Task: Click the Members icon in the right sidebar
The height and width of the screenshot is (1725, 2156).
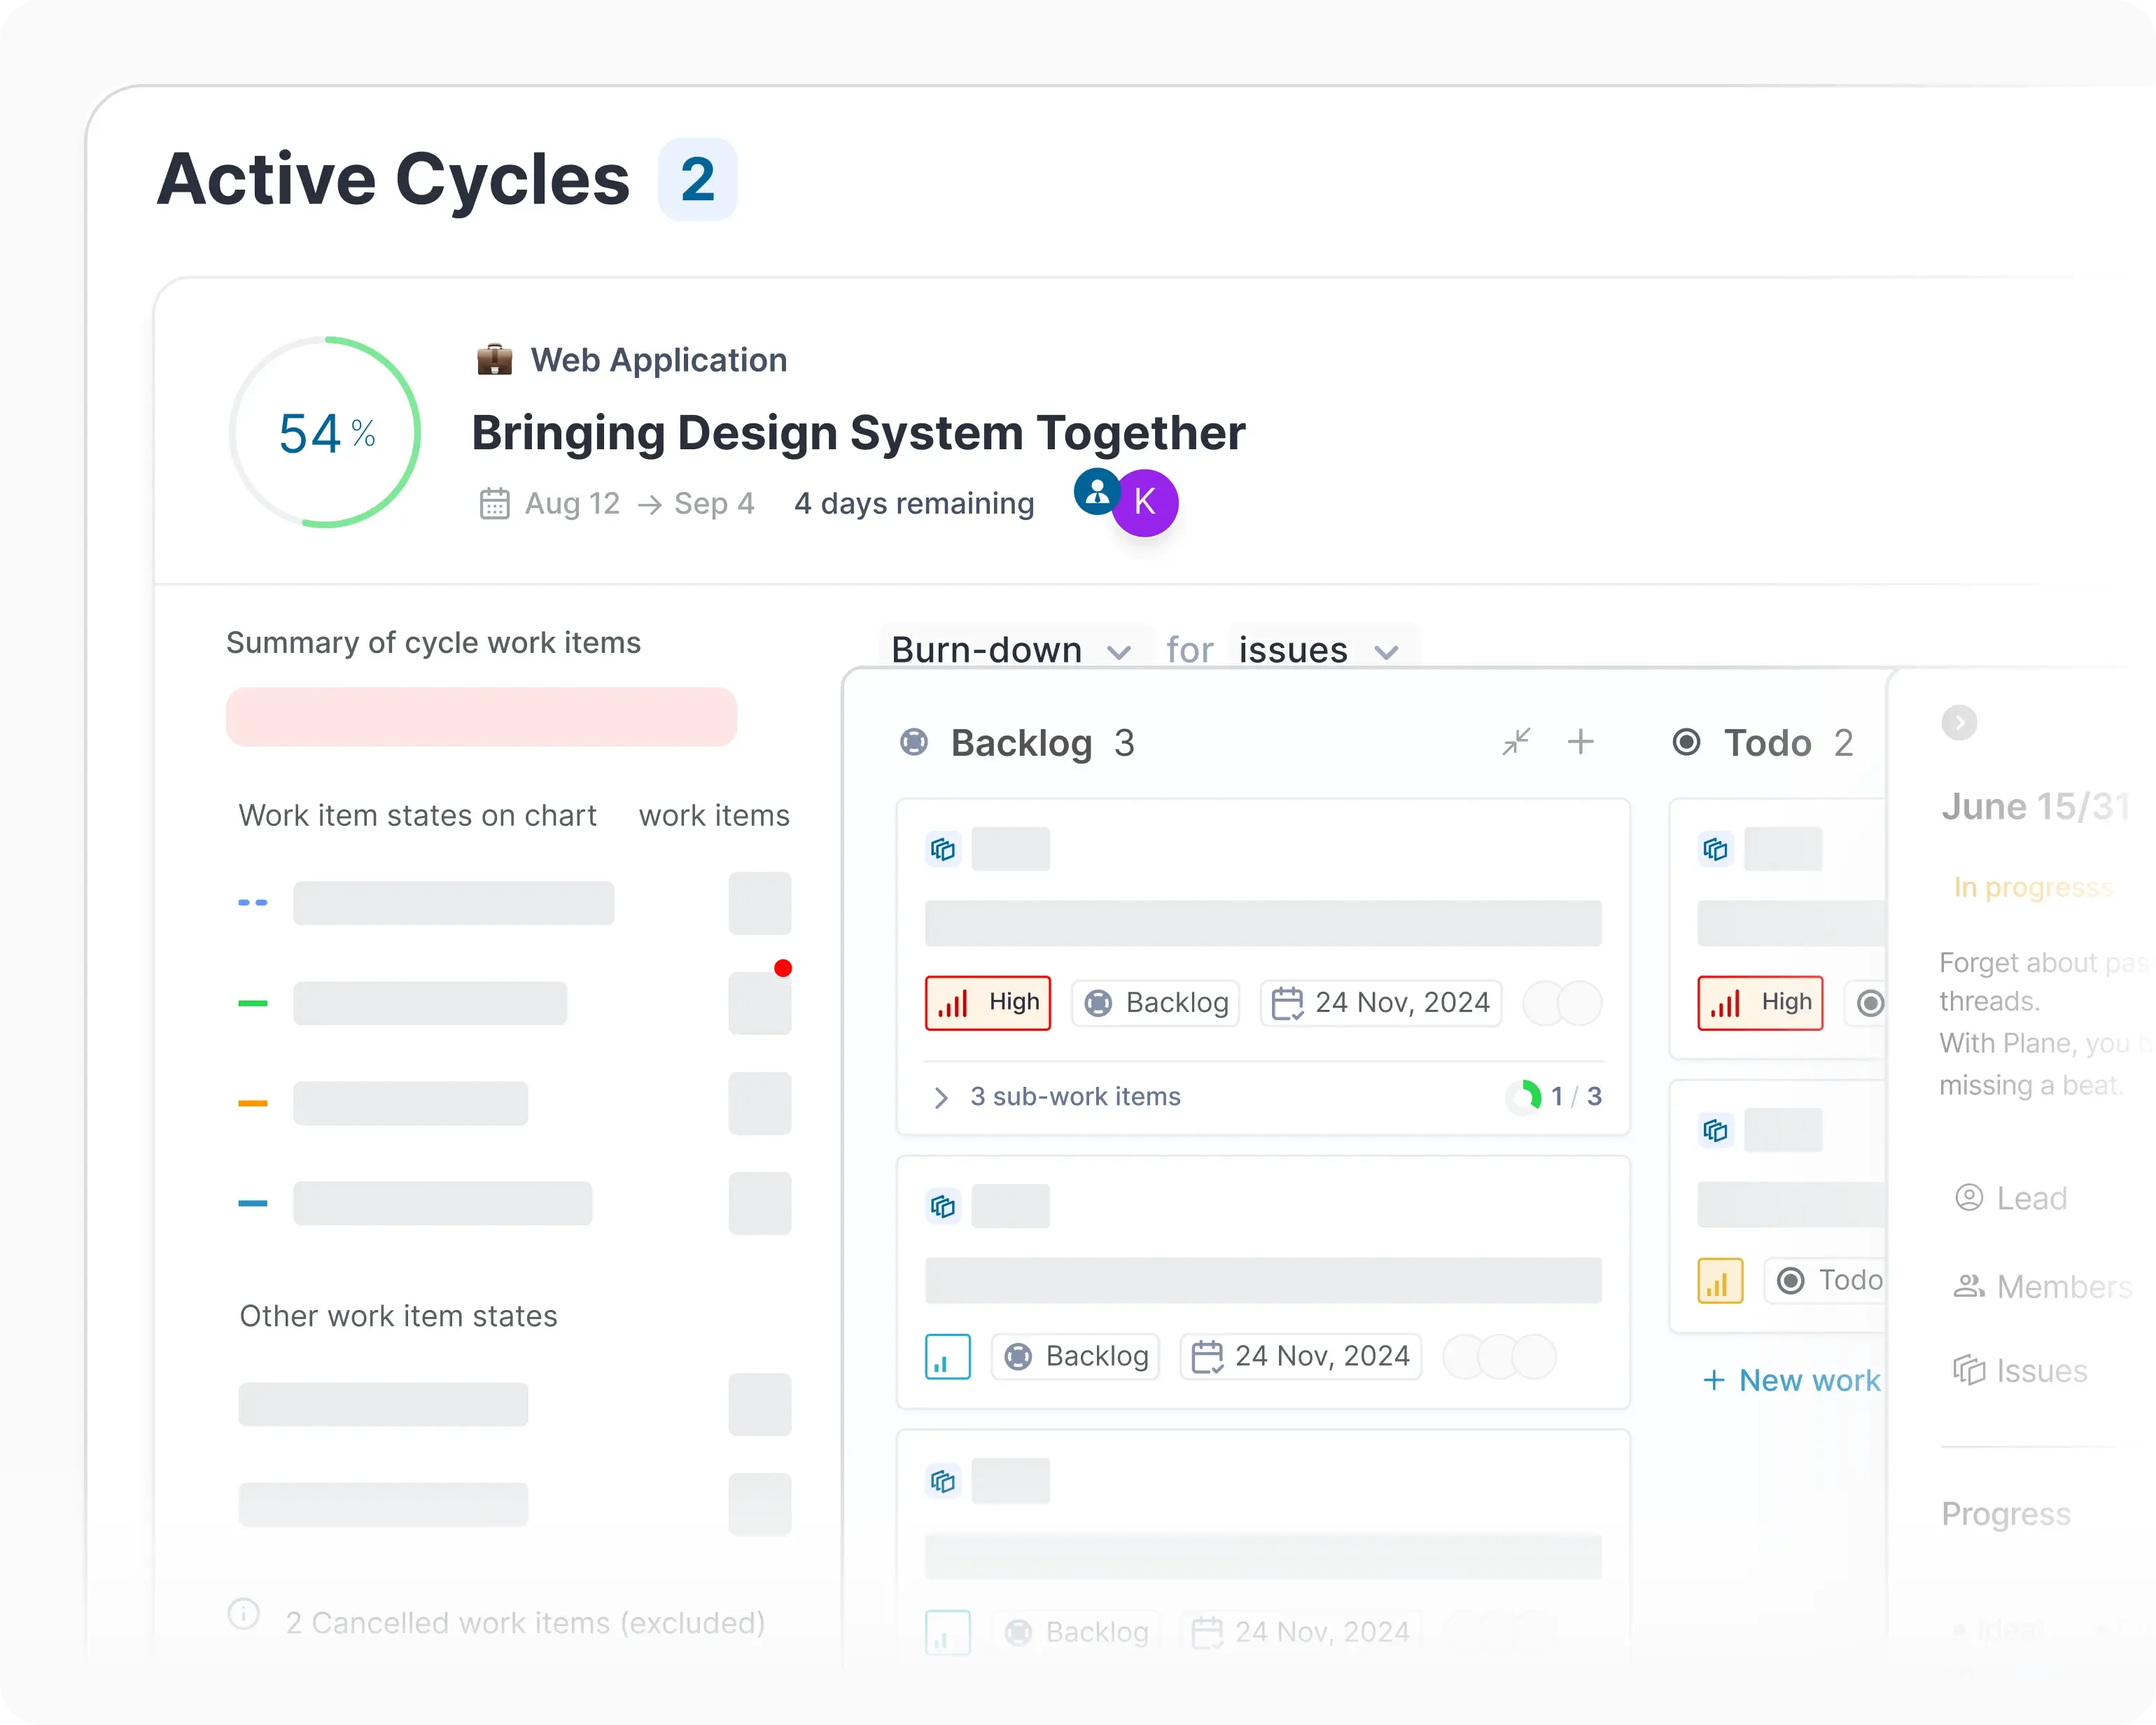Action: [1969, 1286]
